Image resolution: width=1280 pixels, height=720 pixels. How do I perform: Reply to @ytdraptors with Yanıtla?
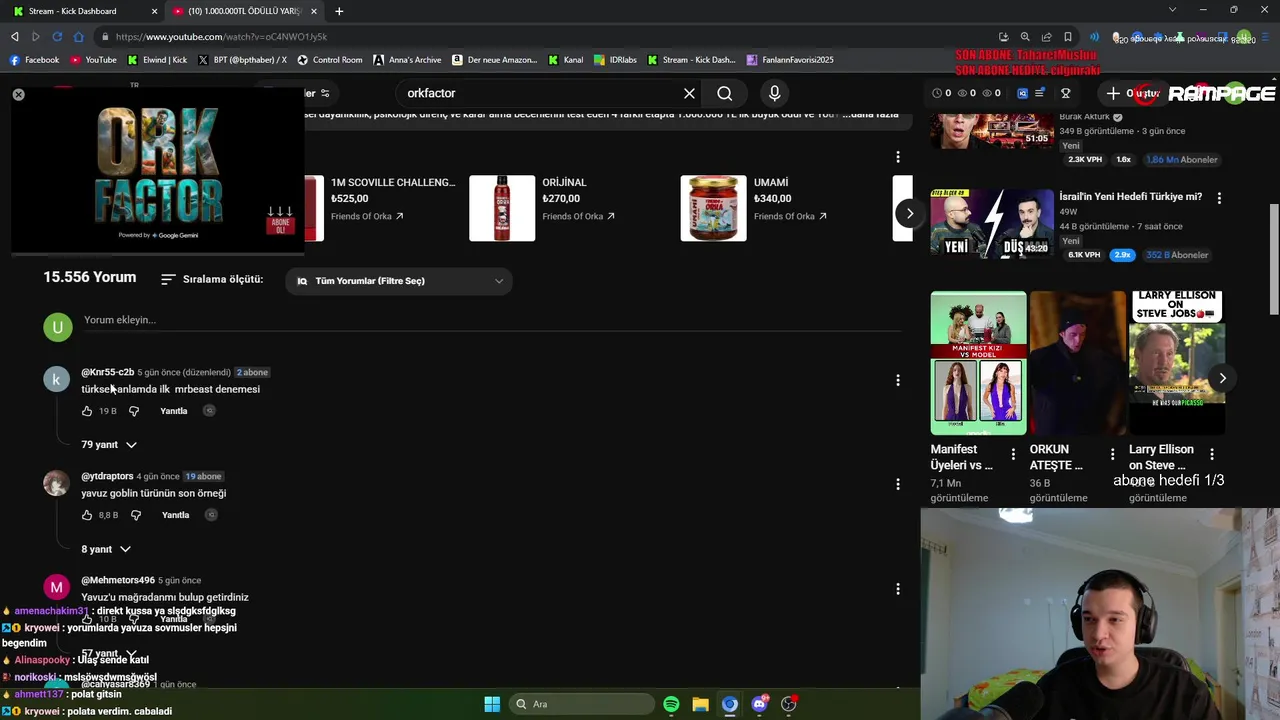(x=175, y=515)
